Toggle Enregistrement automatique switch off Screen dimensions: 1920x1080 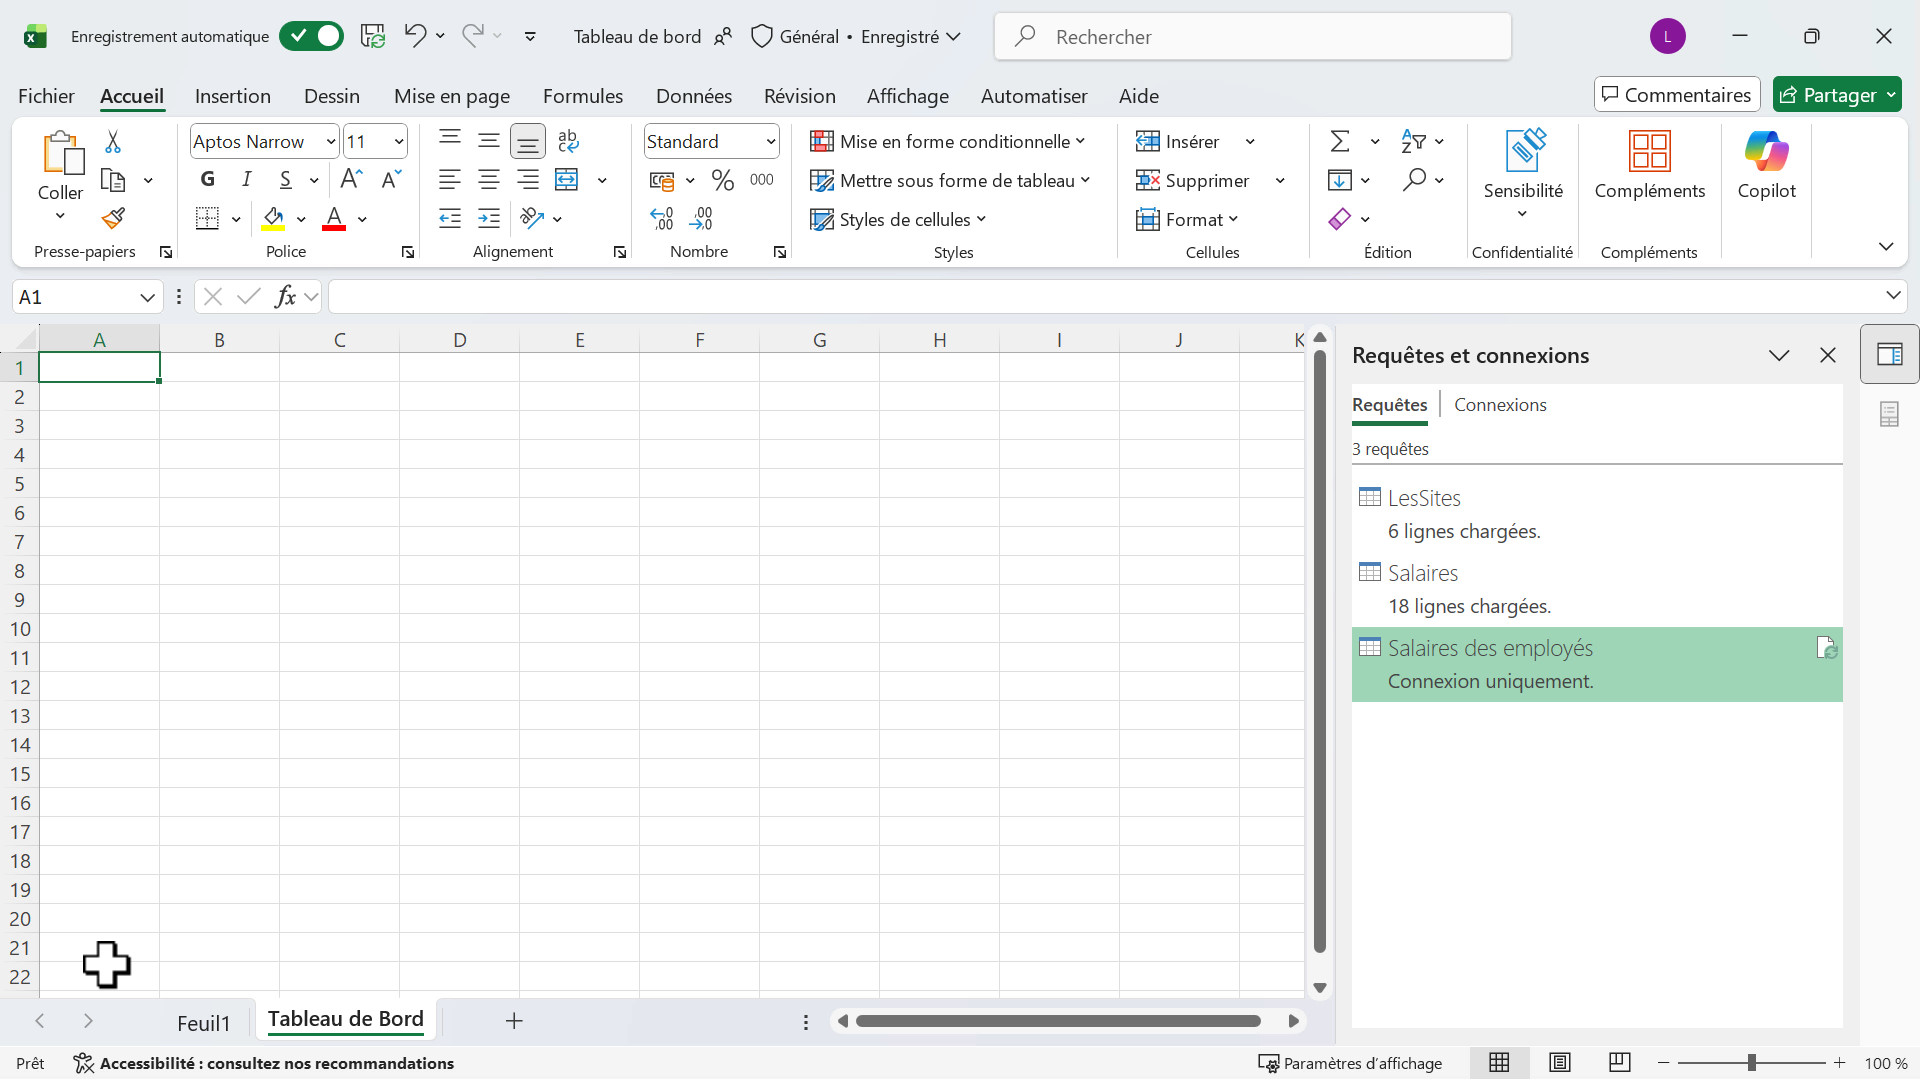311,36
